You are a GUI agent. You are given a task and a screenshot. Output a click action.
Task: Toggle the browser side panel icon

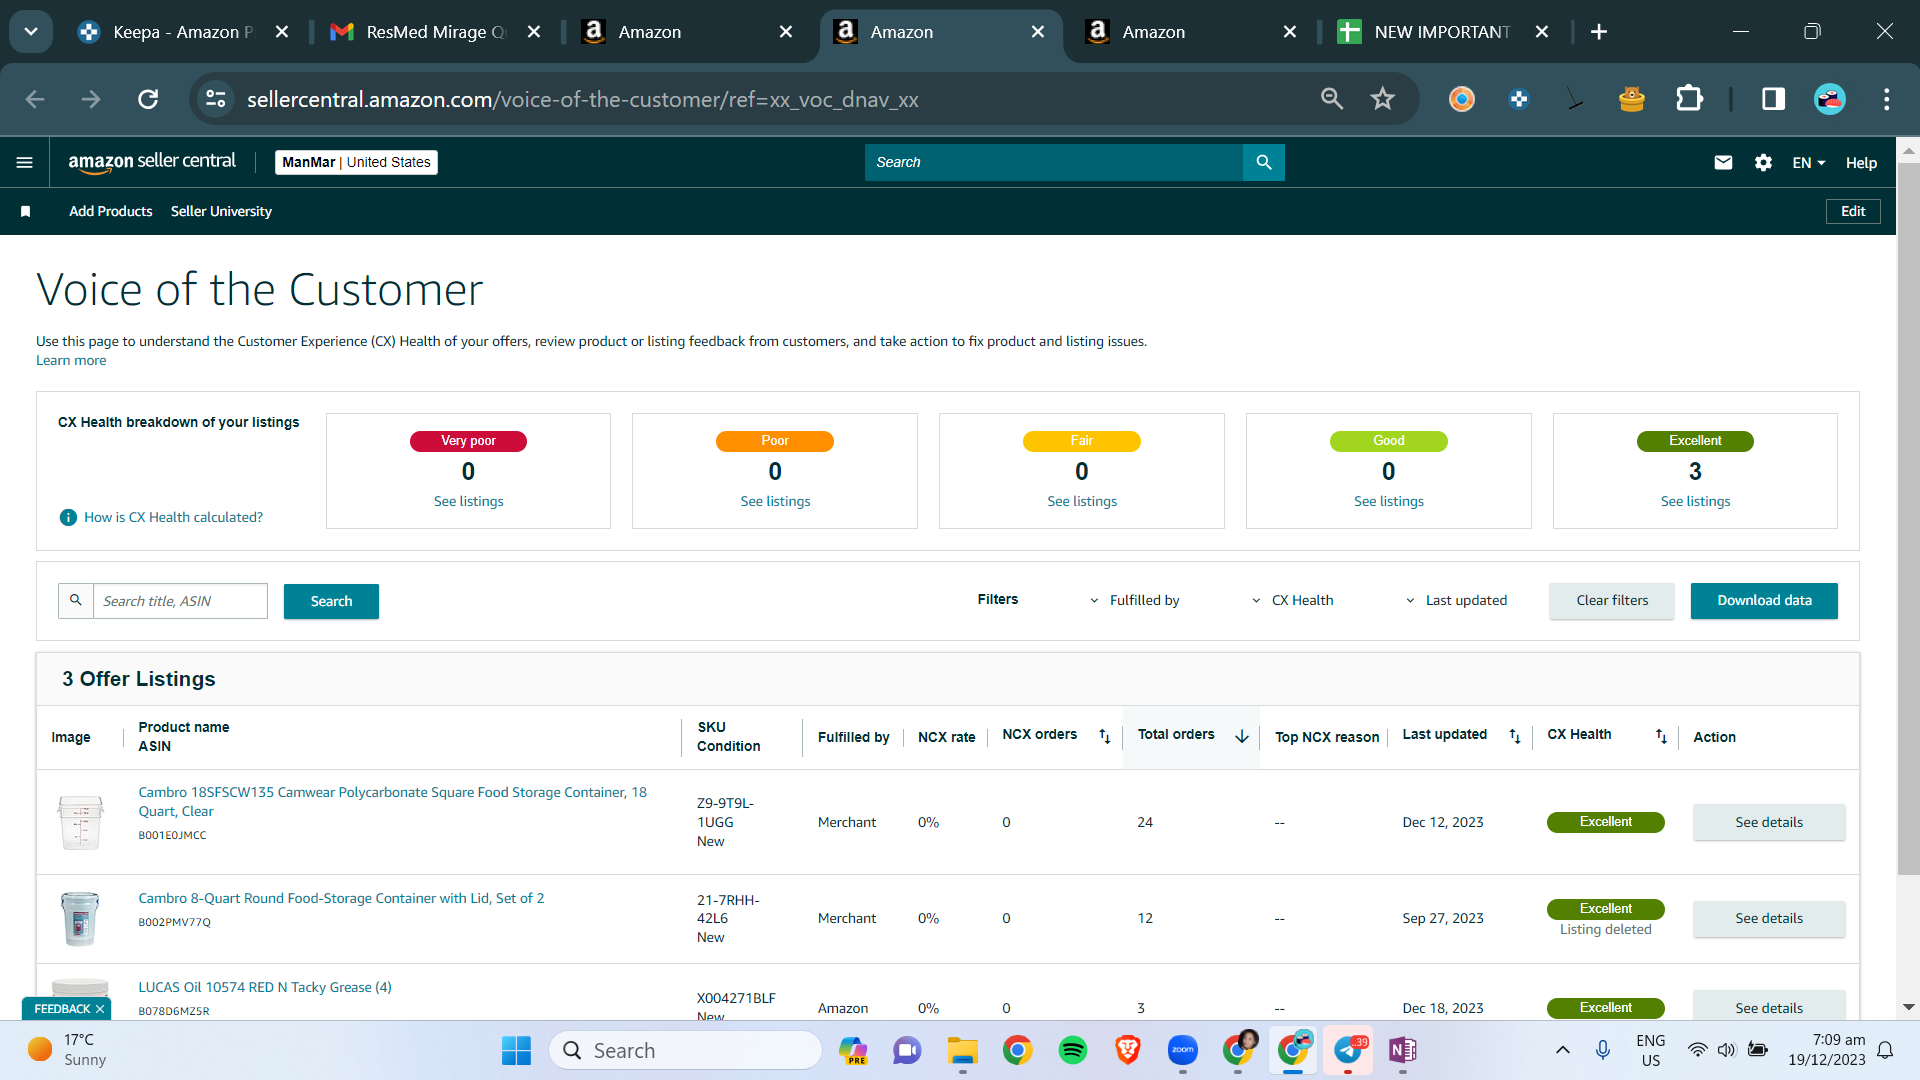[x=1773, y=99]
